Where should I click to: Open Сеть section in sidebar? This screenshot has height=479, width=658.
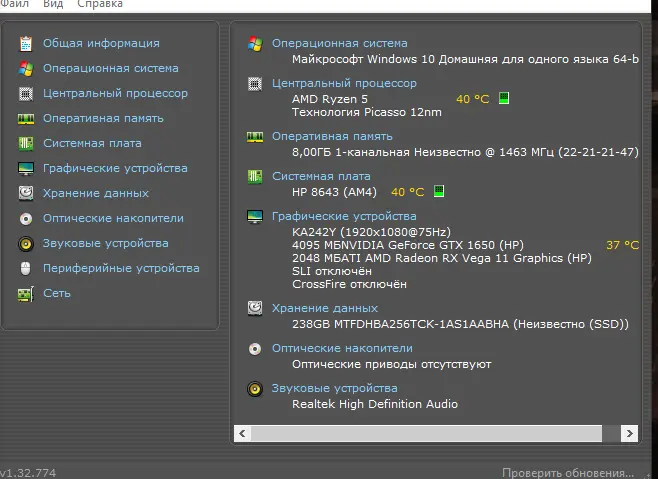tap(57, 293)
